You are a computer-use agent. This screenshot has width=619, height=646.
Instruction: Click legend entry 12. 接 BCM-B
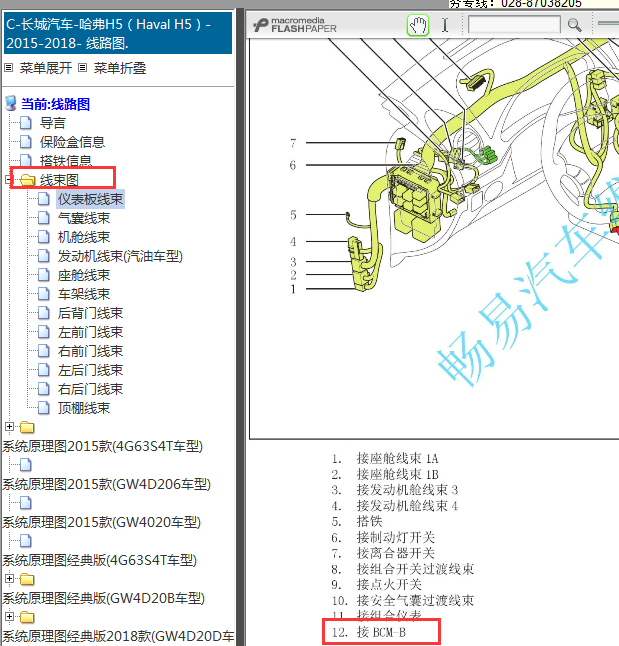click(x=369, y=632)
